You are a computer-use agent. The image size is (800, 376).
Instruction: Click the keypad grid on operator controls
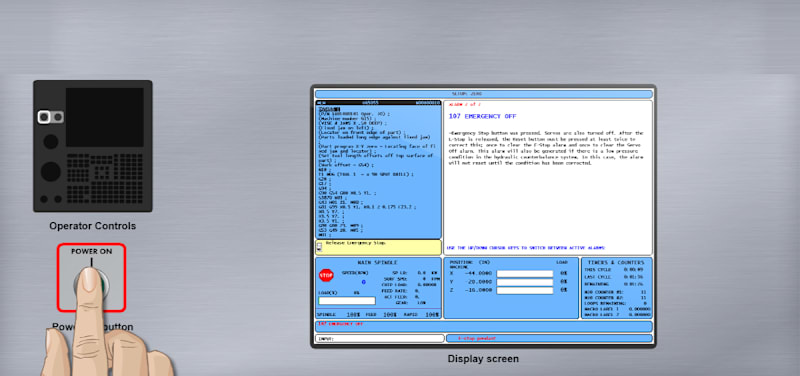point(105,178)
